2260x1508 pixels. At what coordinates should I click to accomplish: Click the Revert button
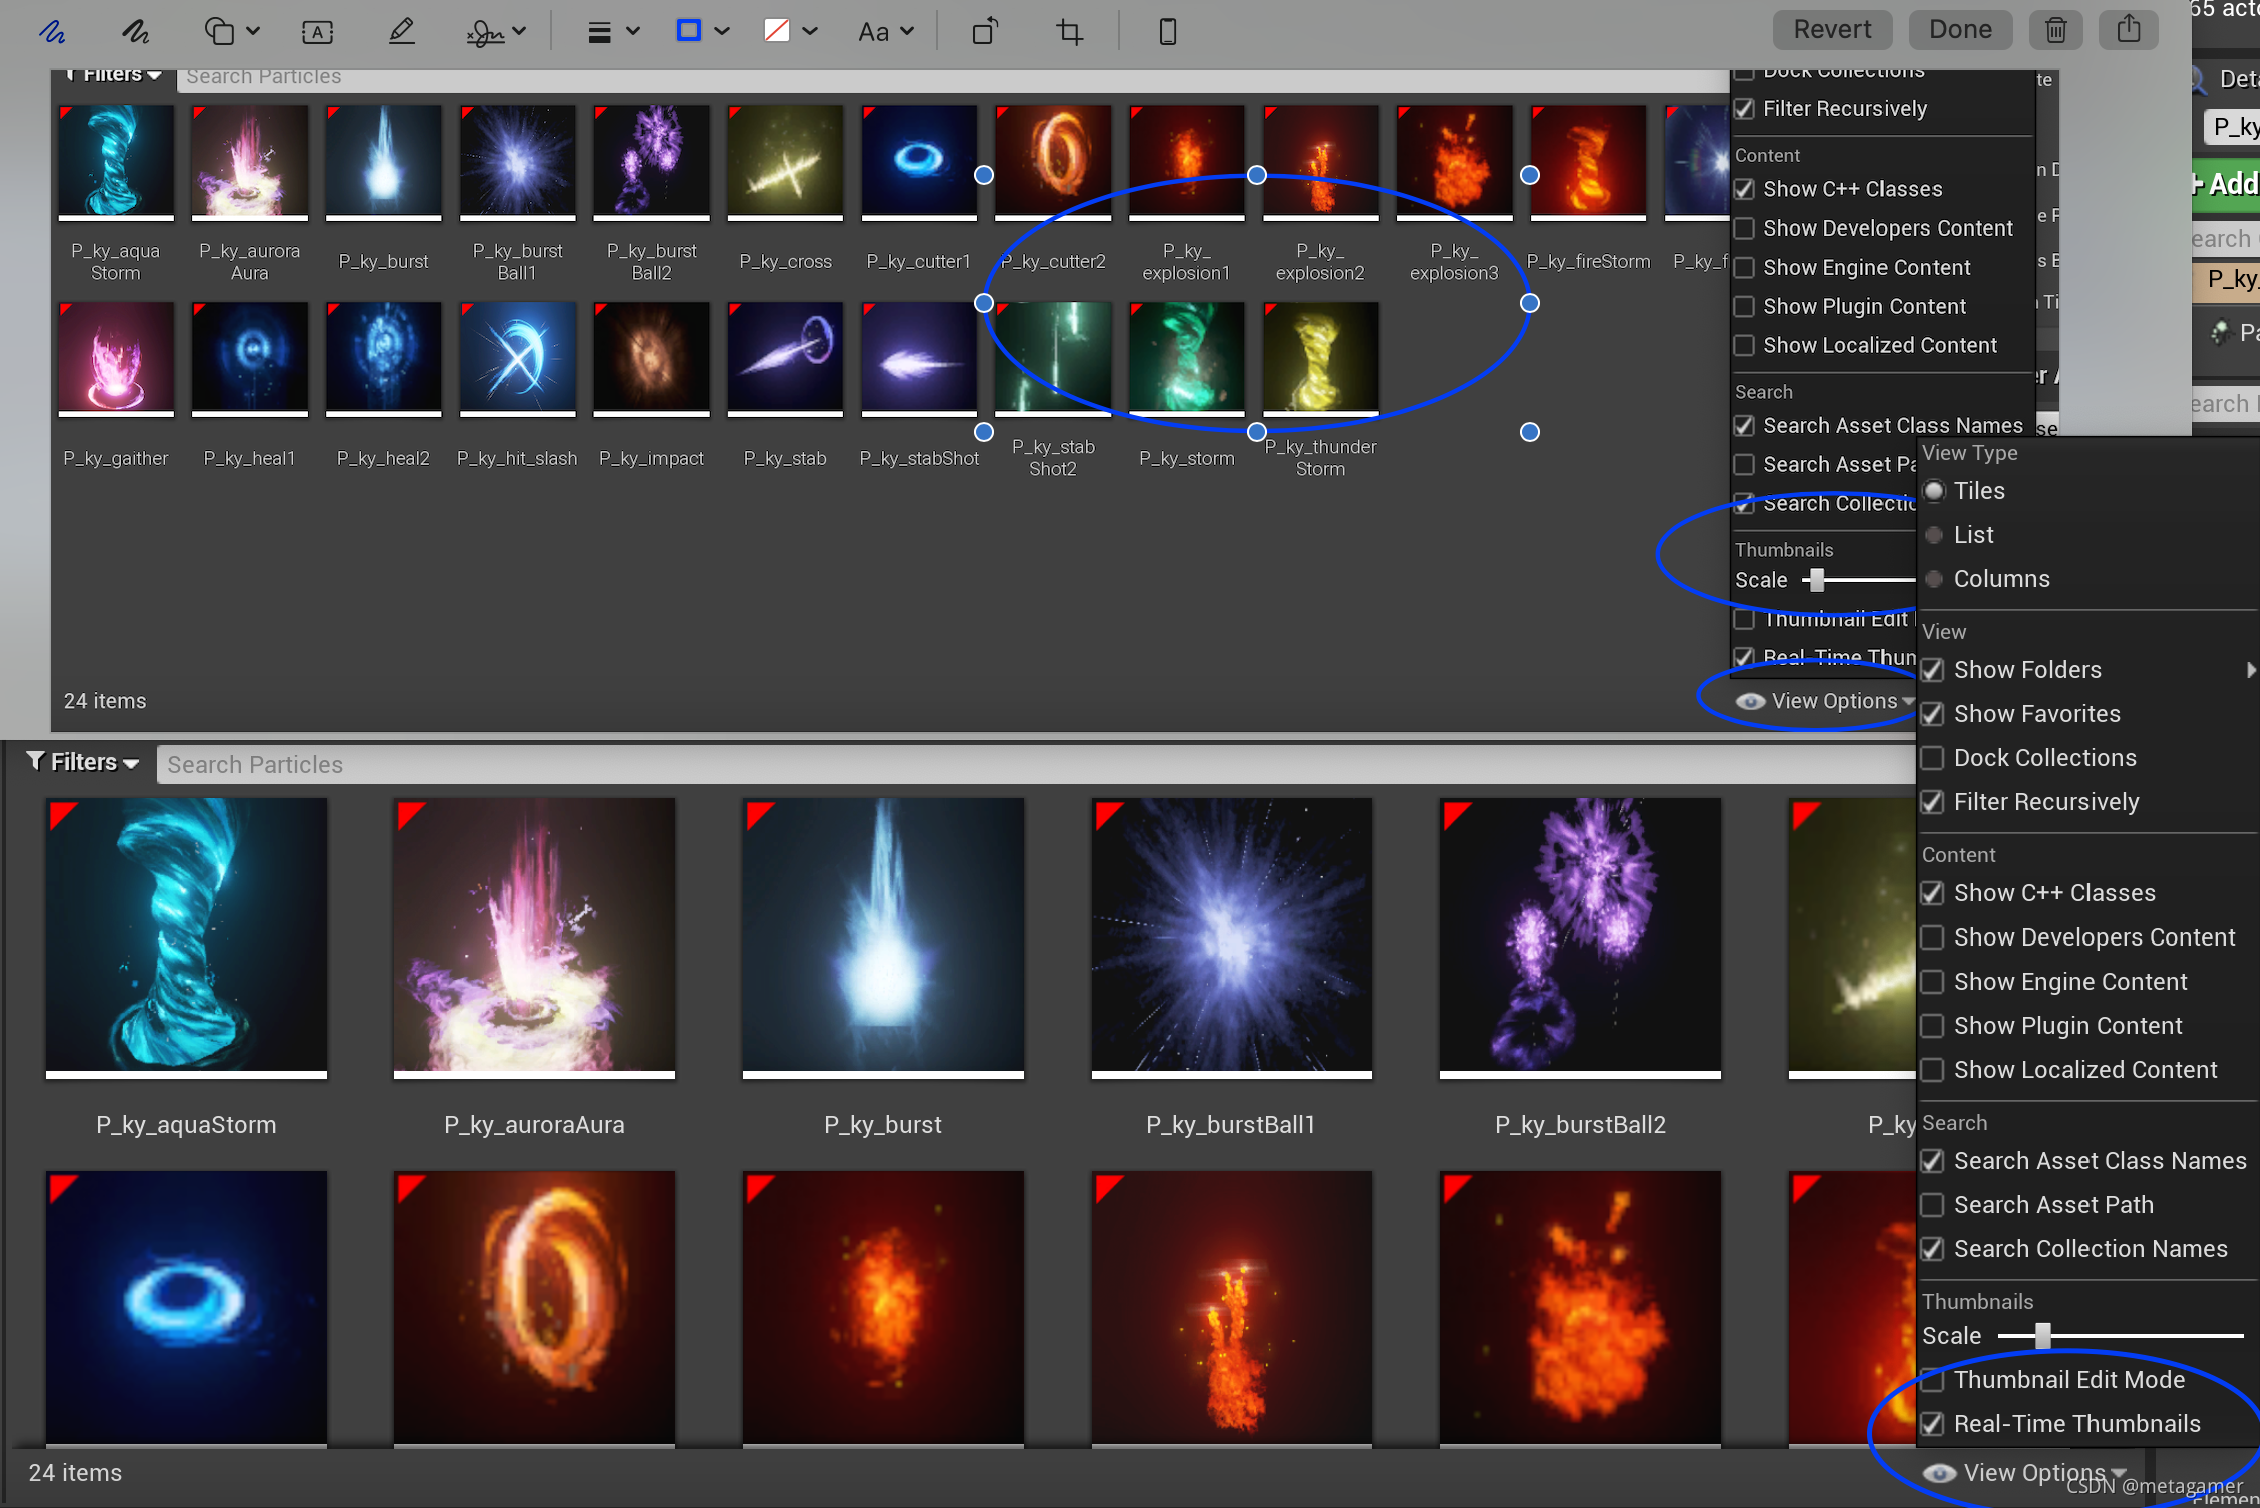click(1831, 30)
